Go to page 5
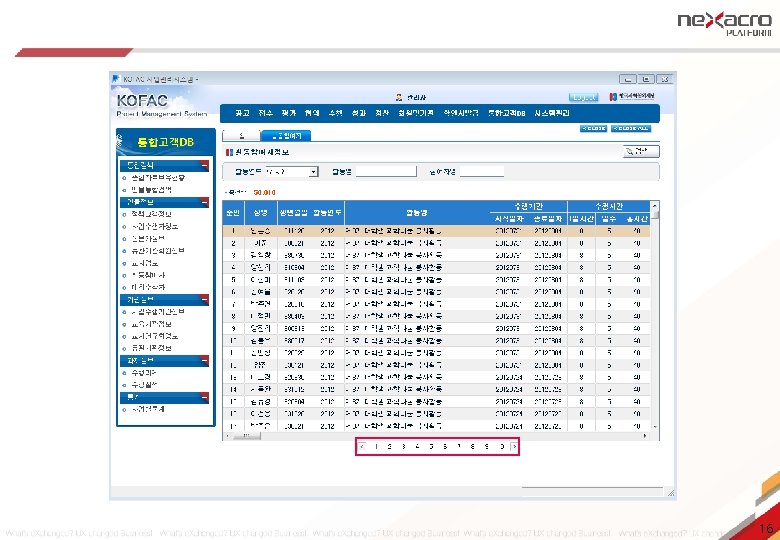Image resolution: width=780 pixels, height=540 pixels. (431, 447)
